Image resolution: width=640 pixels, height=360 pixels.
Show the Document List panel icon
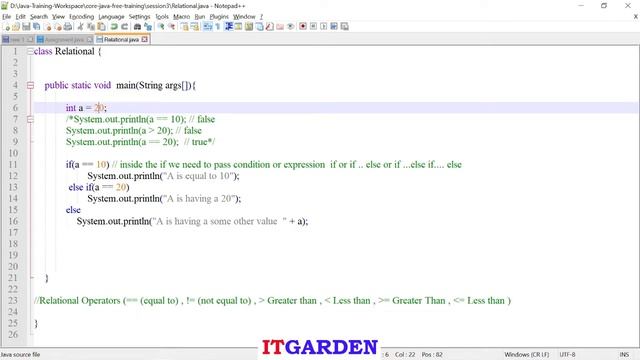click(259, 27)
